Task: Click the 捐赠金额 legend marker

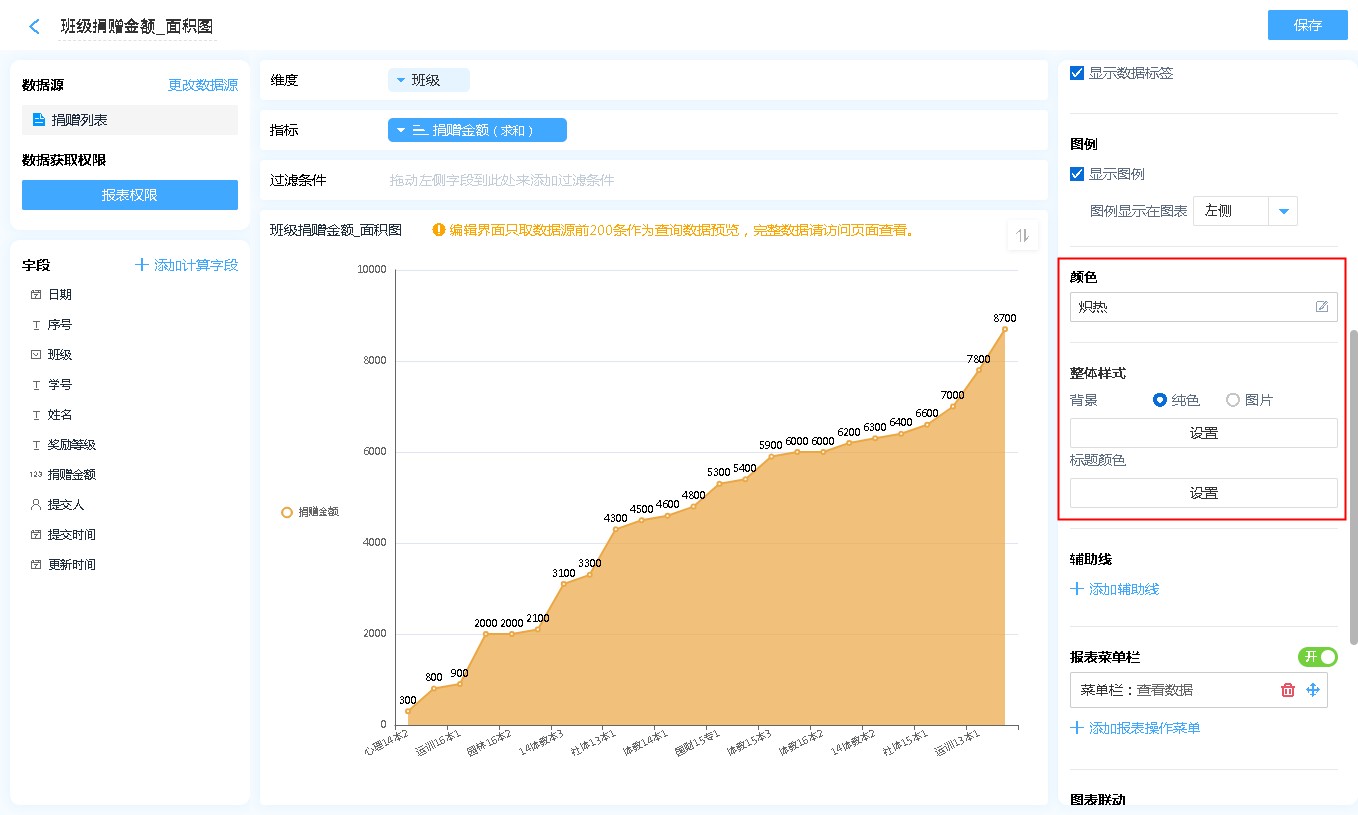Action: [287, 512]
